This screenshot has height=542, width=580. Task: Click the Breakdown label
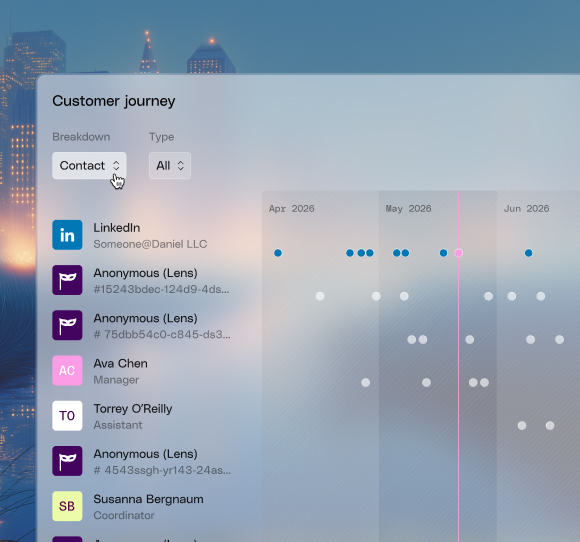(81, 137)
